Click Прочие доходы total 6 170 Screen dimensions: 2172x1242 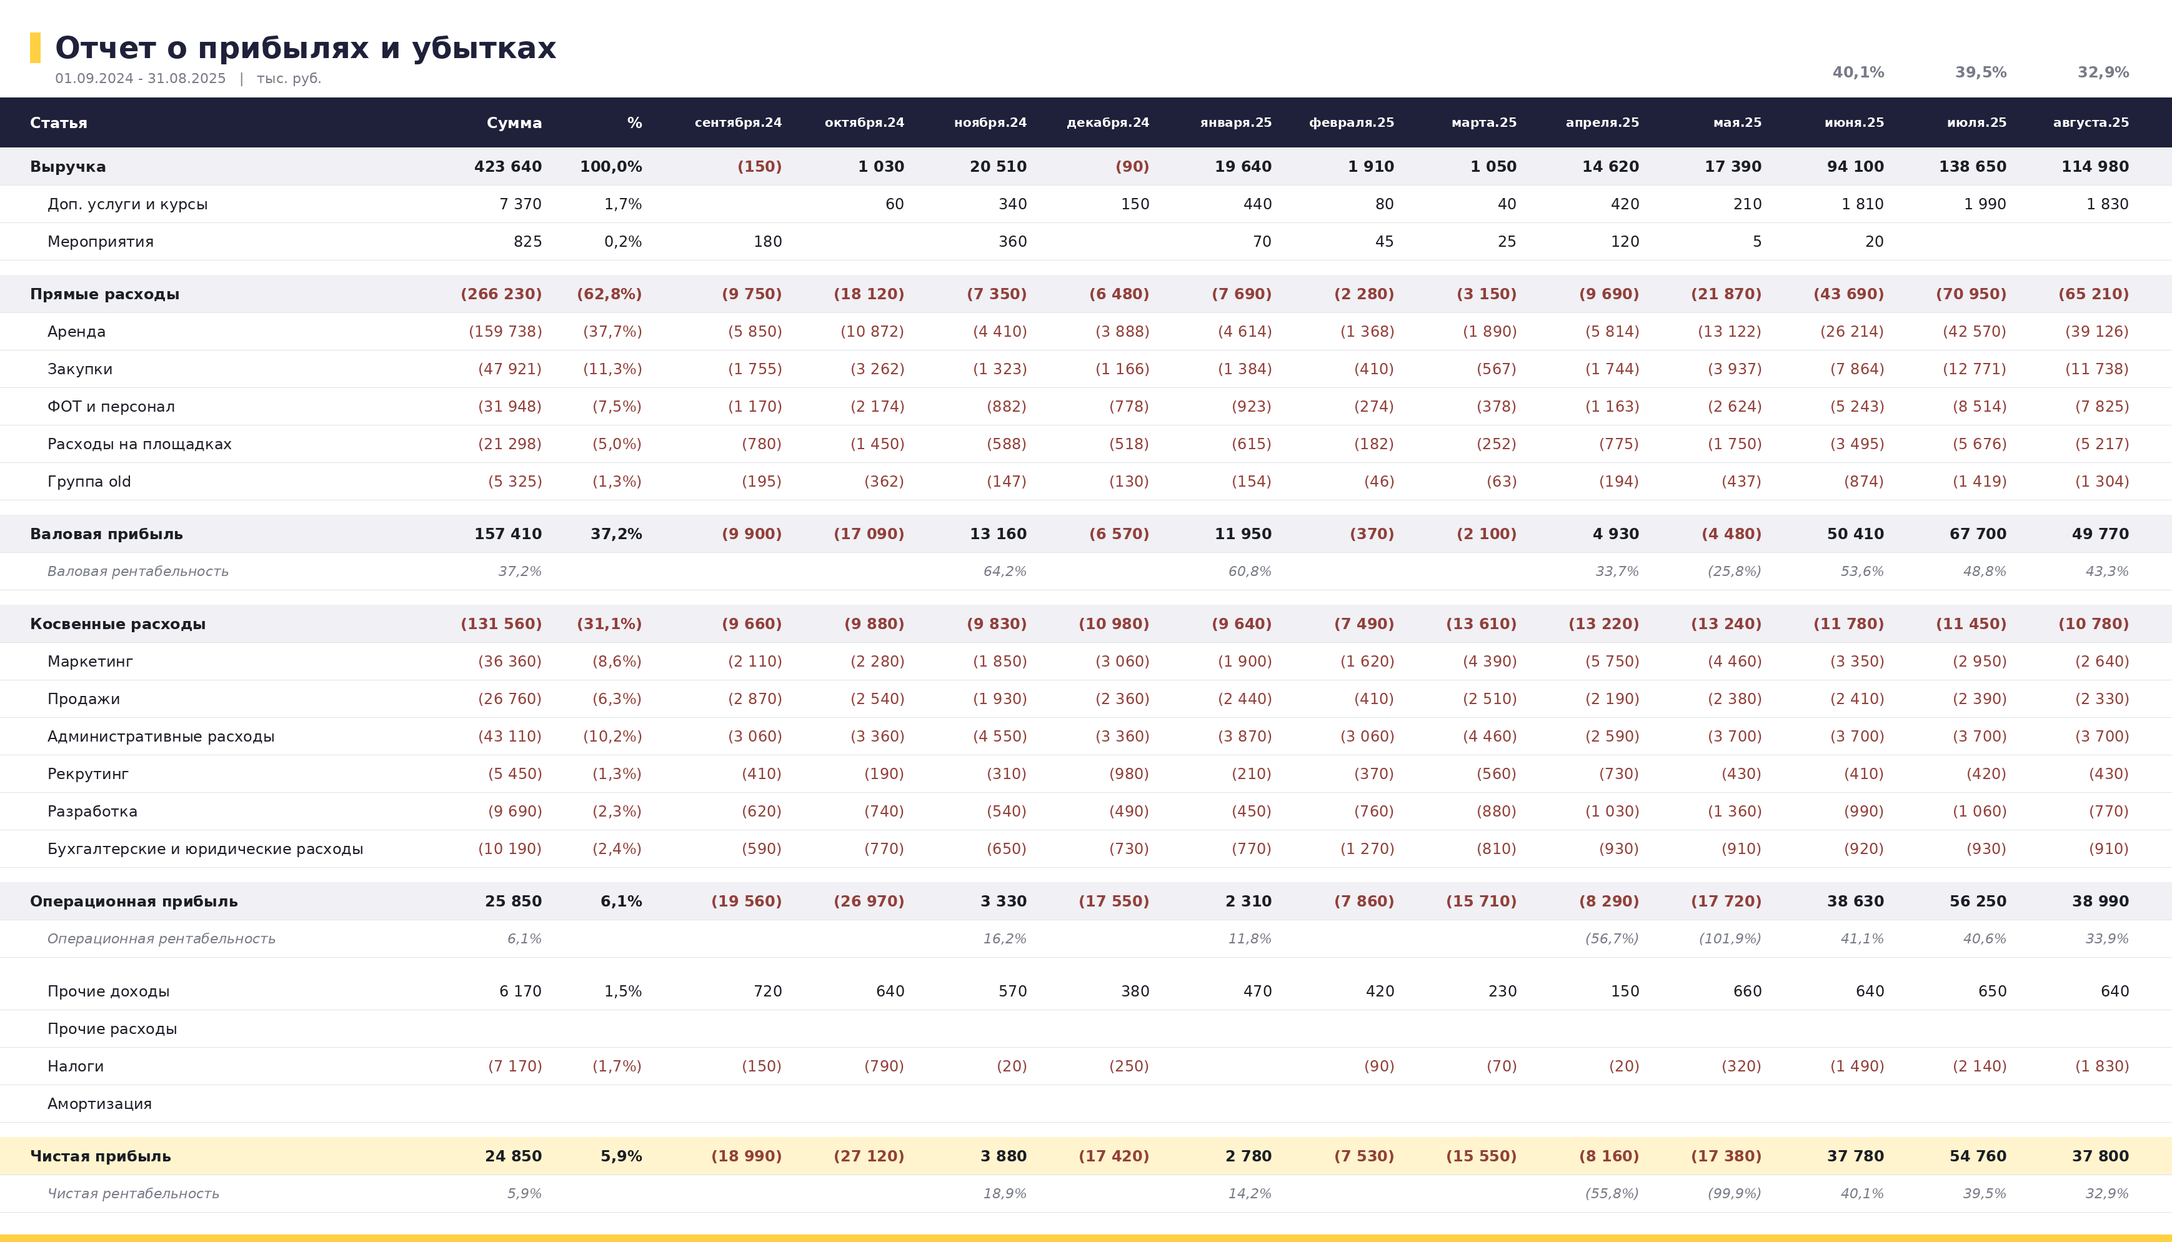tap(520, 992)
